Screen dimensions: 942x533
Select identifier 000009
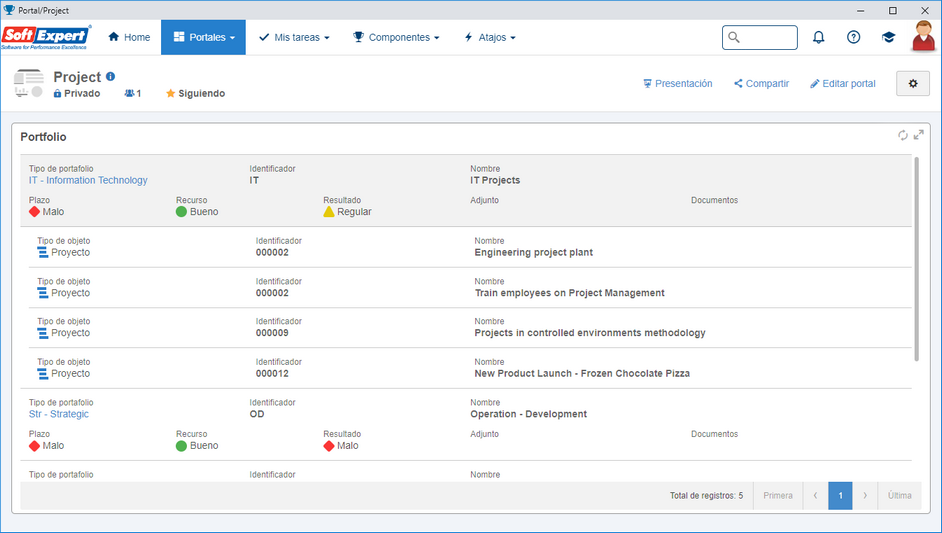(272, 333)
